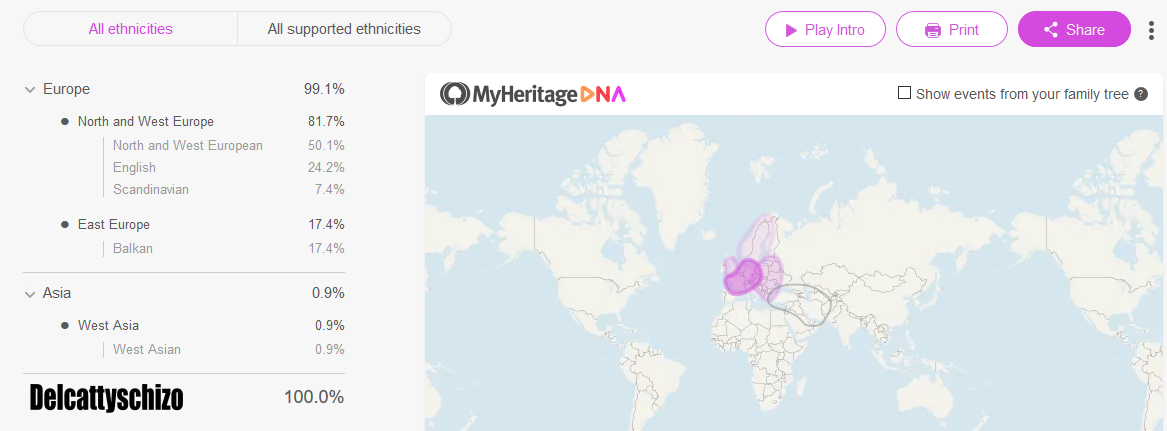Click the help question mark icon

(1141, 94)
